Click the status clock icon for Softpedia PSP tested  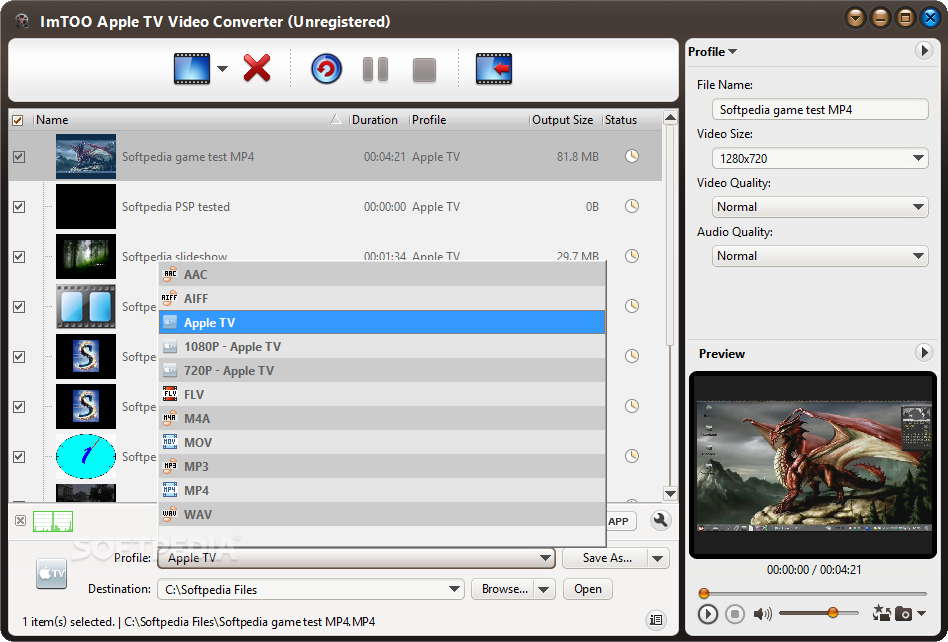632,206
